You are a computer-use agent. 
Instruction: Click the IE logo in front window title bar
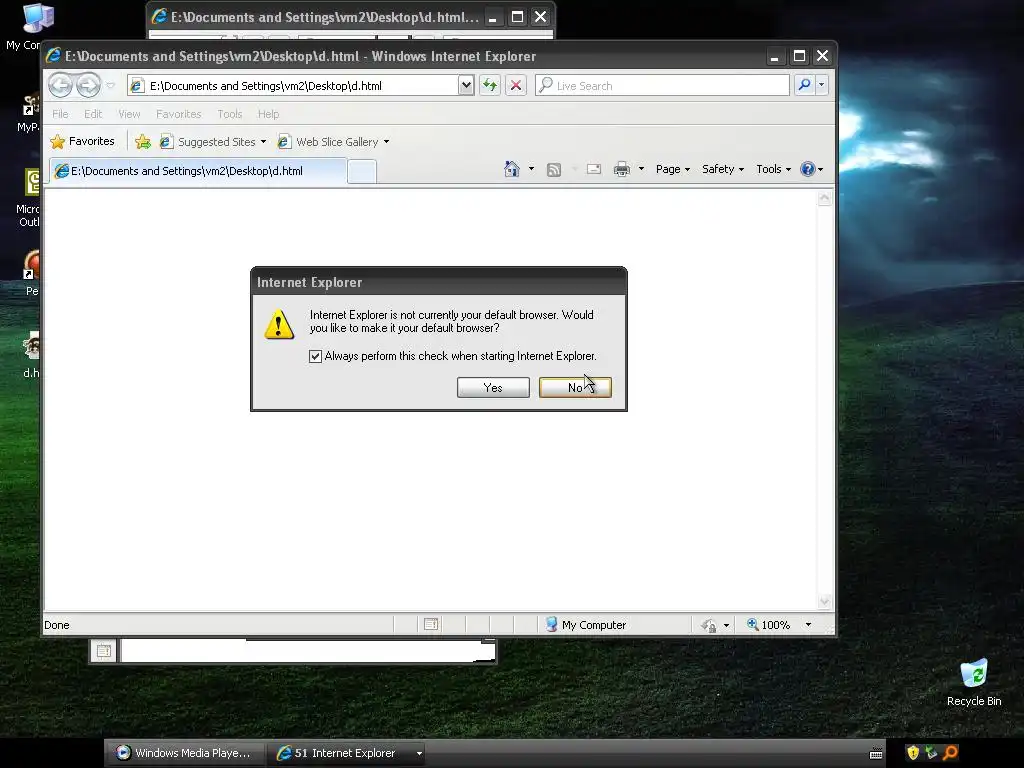point(54,56)
